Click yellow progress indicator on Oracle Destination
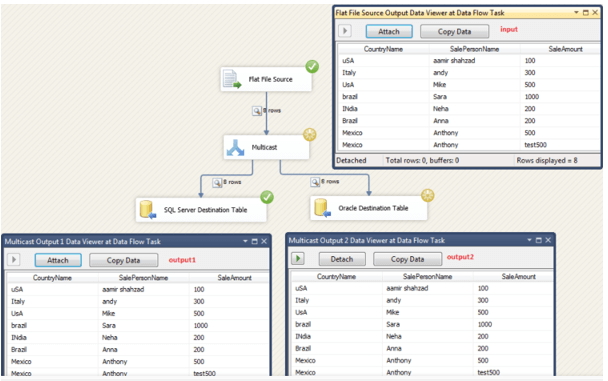The image size is (608, 381). [x=428, y=195]
